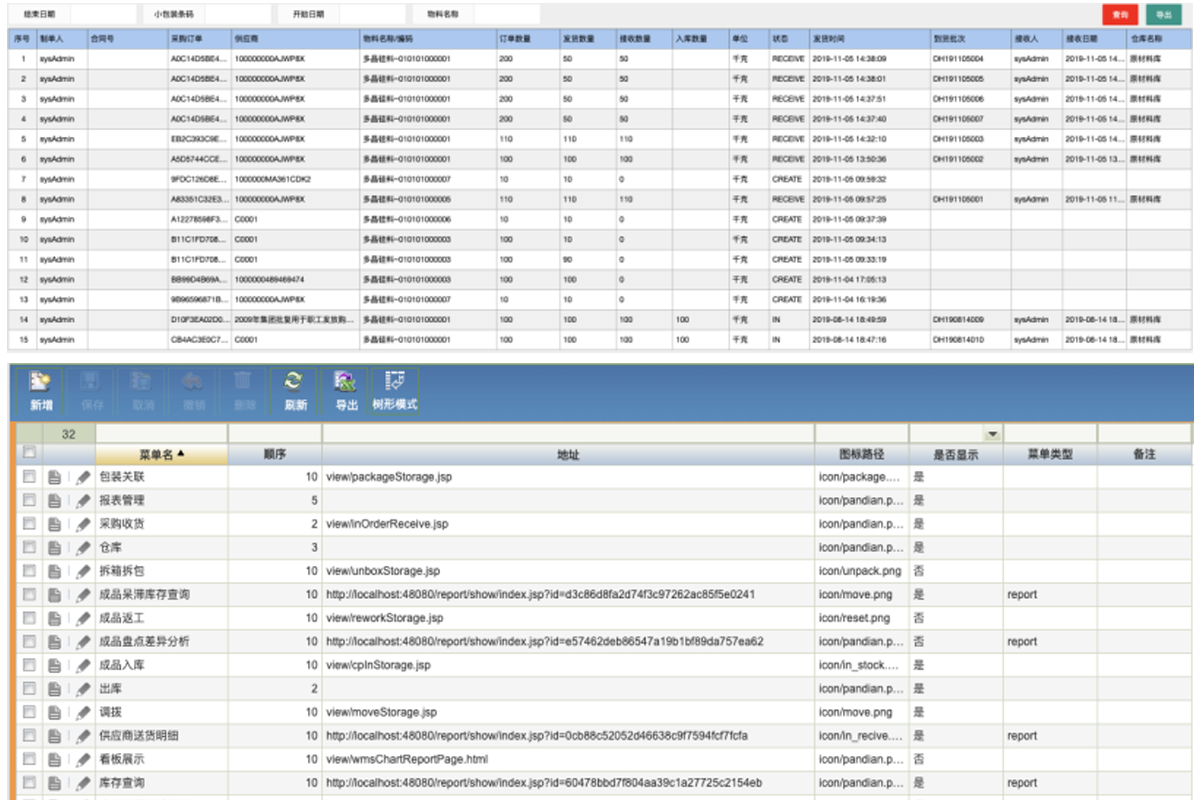This screenshot has width=1200, height=800.
Task: Toggle the select-all checkbox in grid header
Action: click(29, 454)
